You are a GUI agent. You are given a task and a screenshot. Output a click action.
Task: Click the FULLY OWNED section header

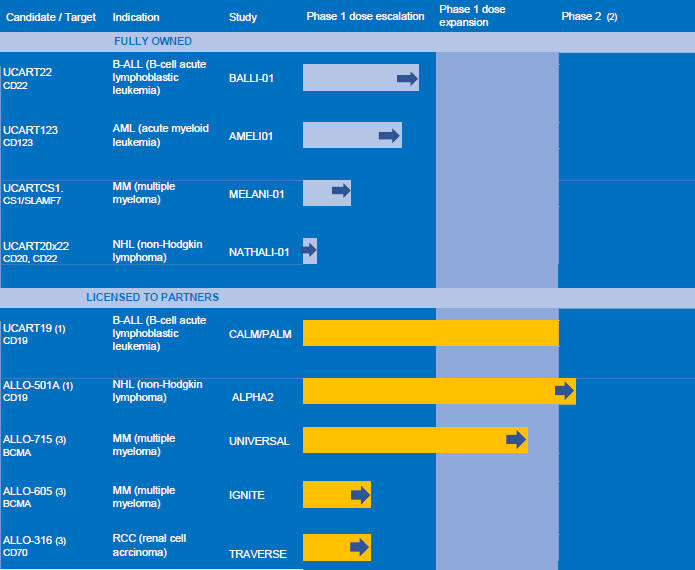153,42
